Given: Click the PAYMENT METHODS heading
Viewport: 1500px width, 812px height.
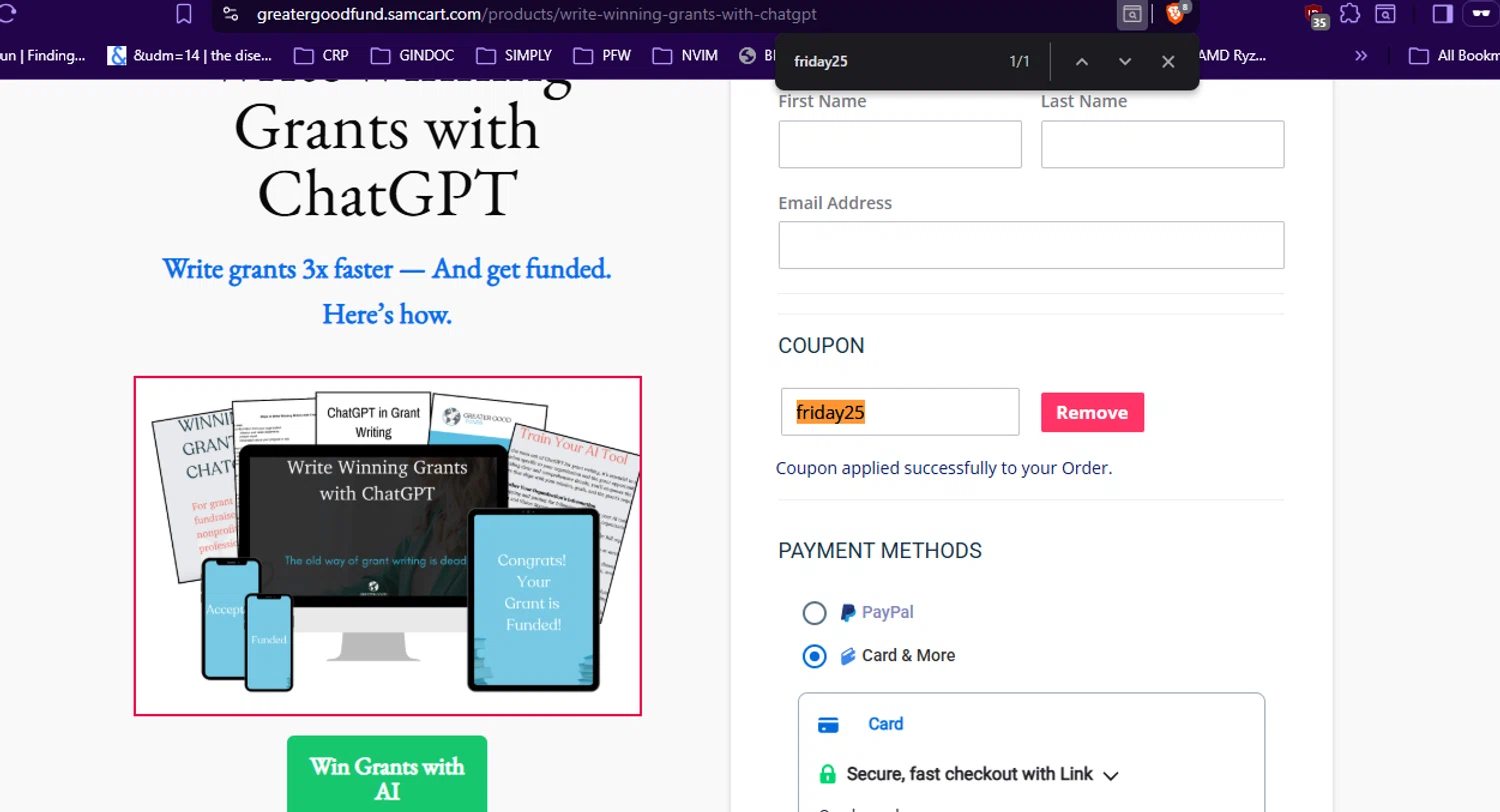Looking at the screenshot, I should (880, 551).
